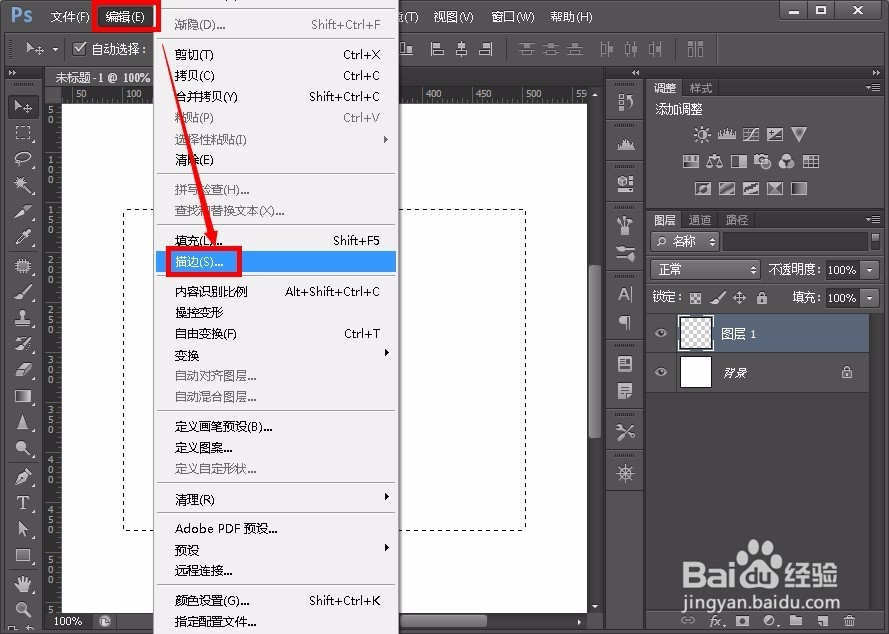Add a Photo Filter adjustment
The width and height of the screenshot is (889, 634).
(763, 162)
